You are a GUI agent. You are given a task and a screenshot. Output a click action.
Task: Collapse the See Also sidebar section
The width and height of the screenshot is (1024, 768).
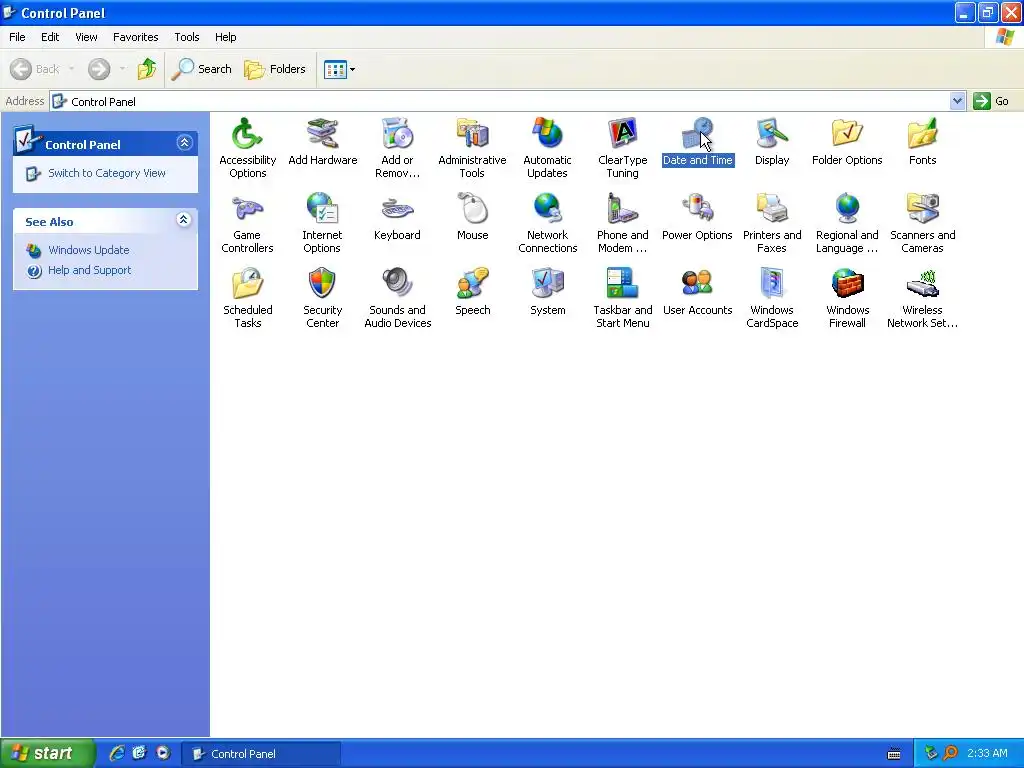point(184,220)
